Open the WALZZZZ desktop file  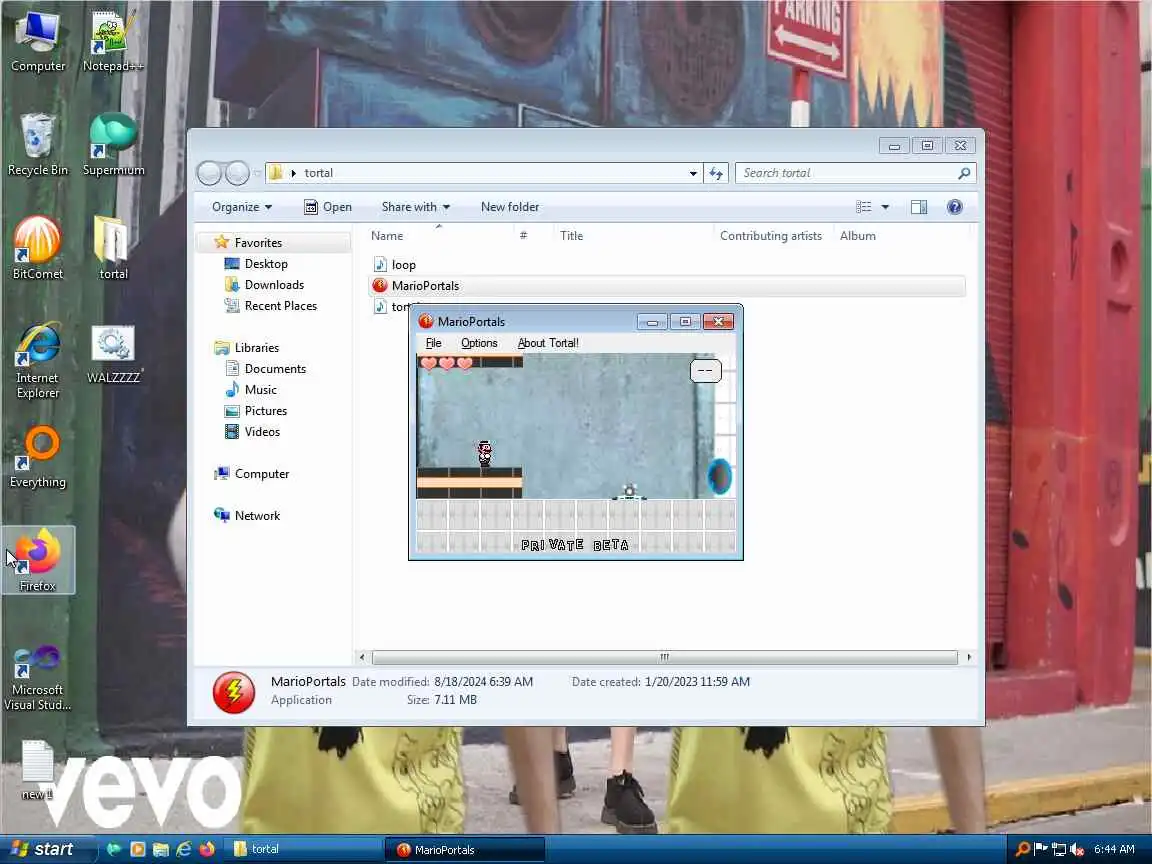pyautogui.click(x=113, y=356)
